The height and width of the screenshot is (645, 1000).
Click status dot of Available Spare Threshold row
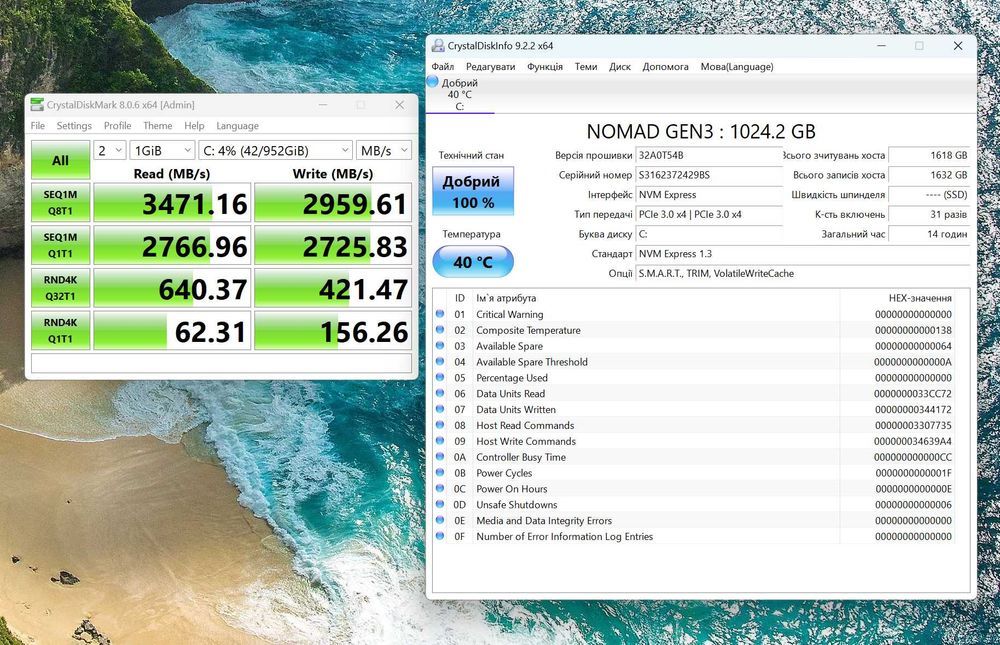[x=439, y=361]
